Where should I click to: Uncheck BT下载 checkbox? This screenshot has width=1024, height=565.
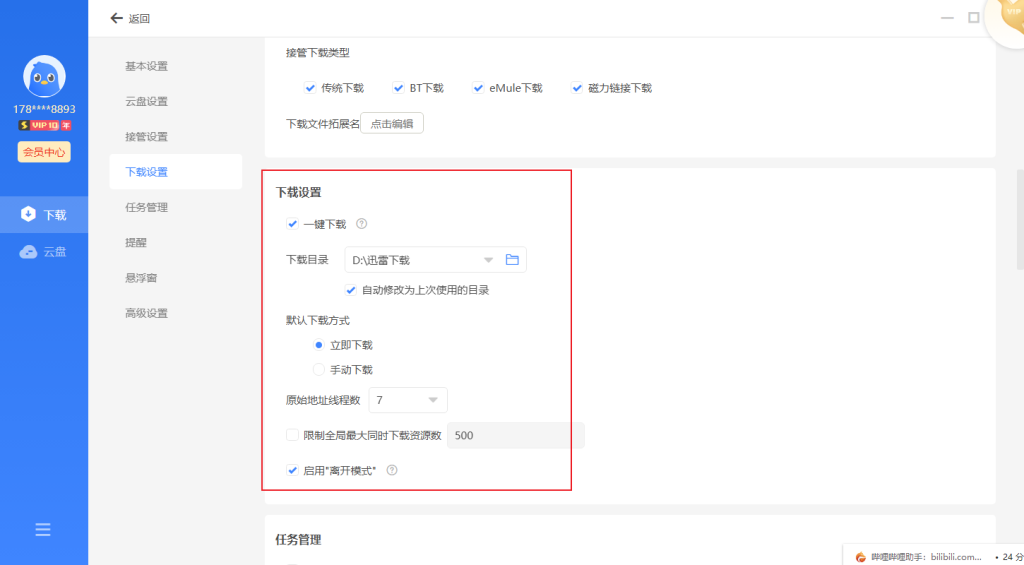398,88
